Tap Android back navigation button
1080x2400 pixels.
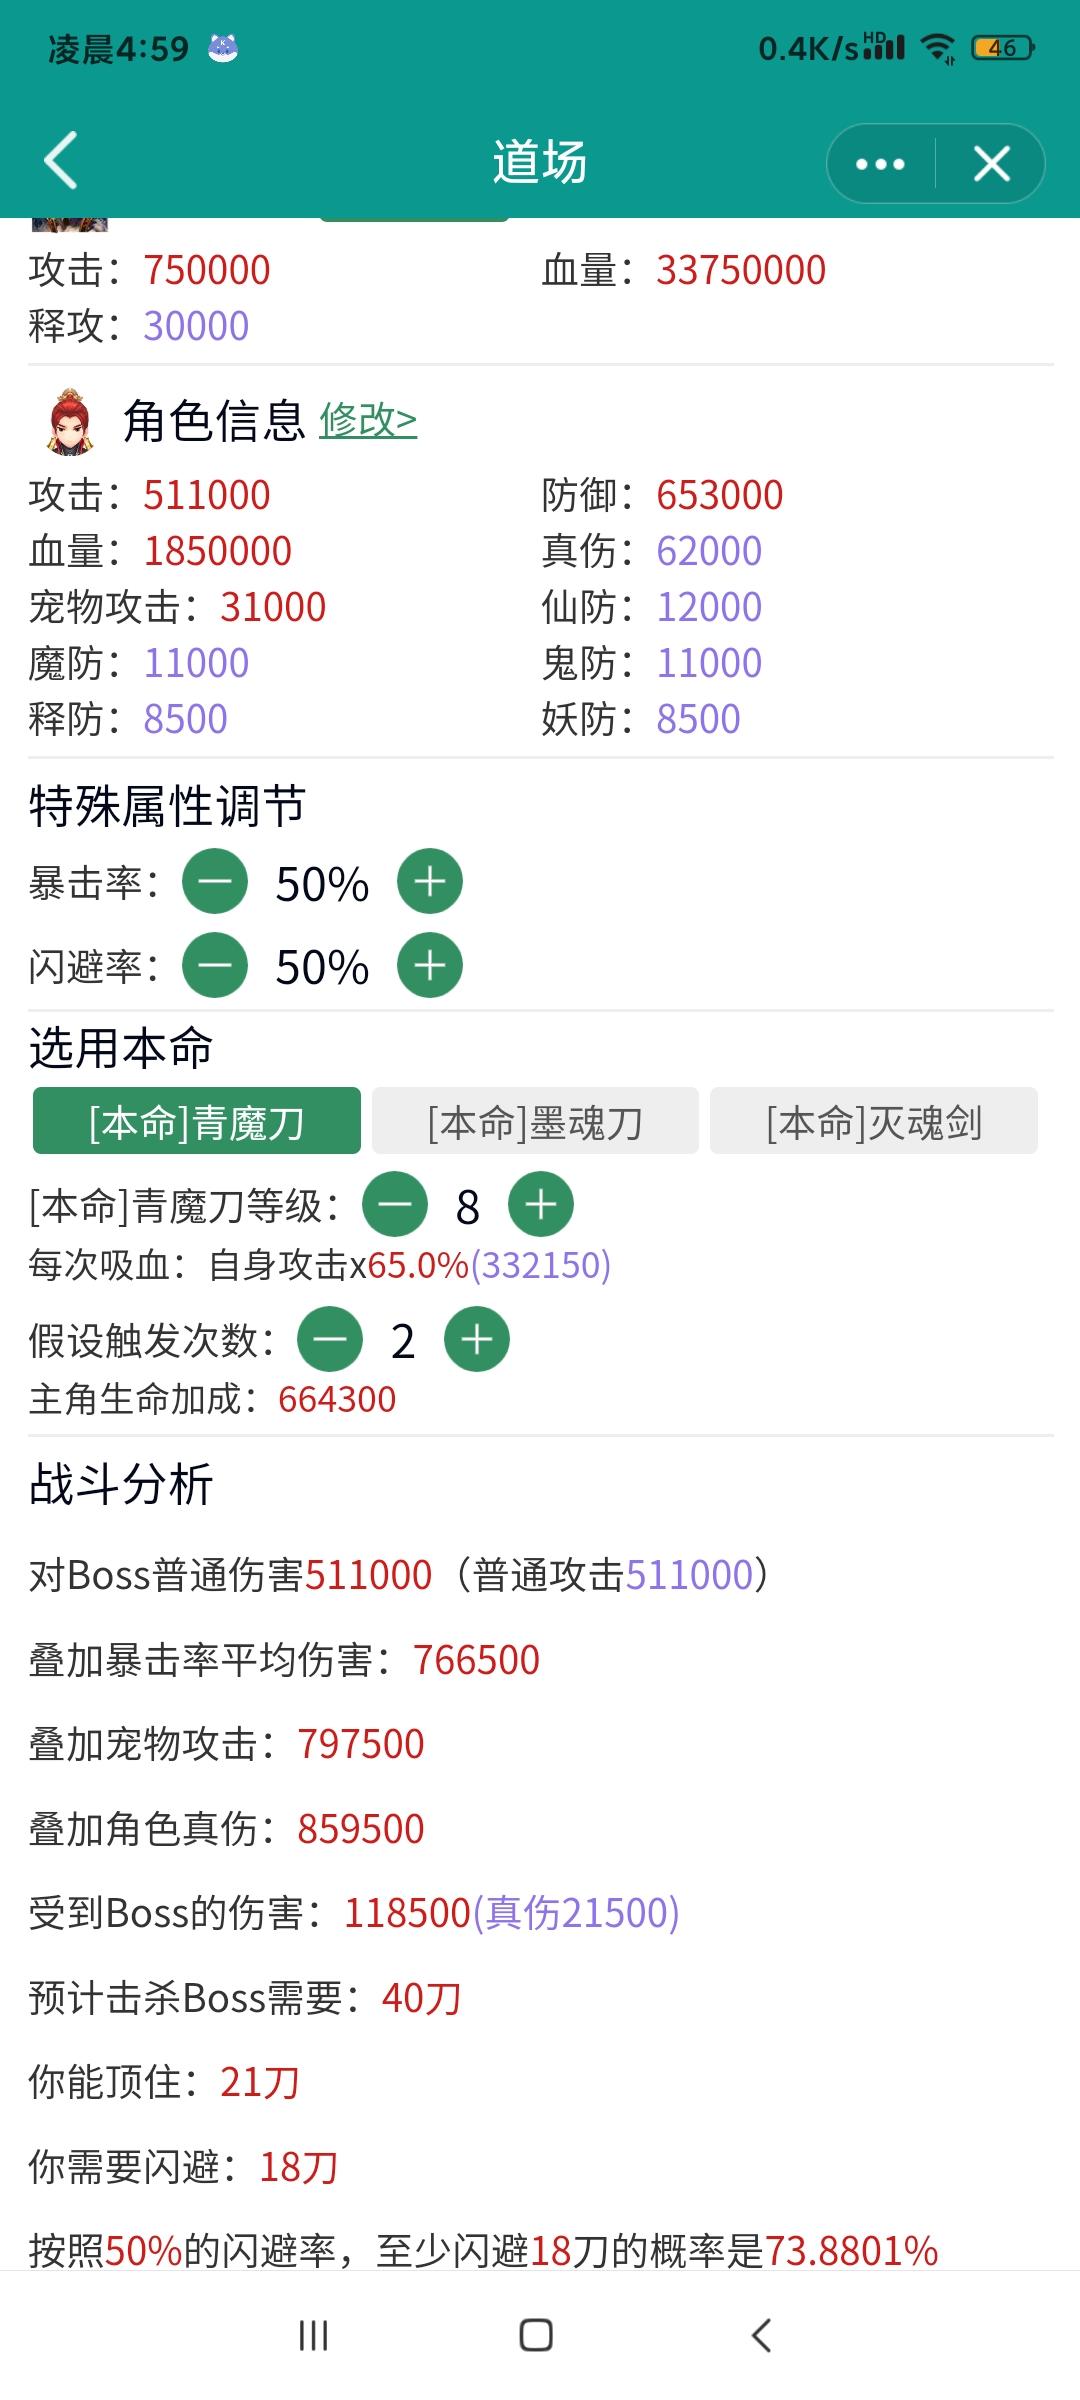(761, 2336)
